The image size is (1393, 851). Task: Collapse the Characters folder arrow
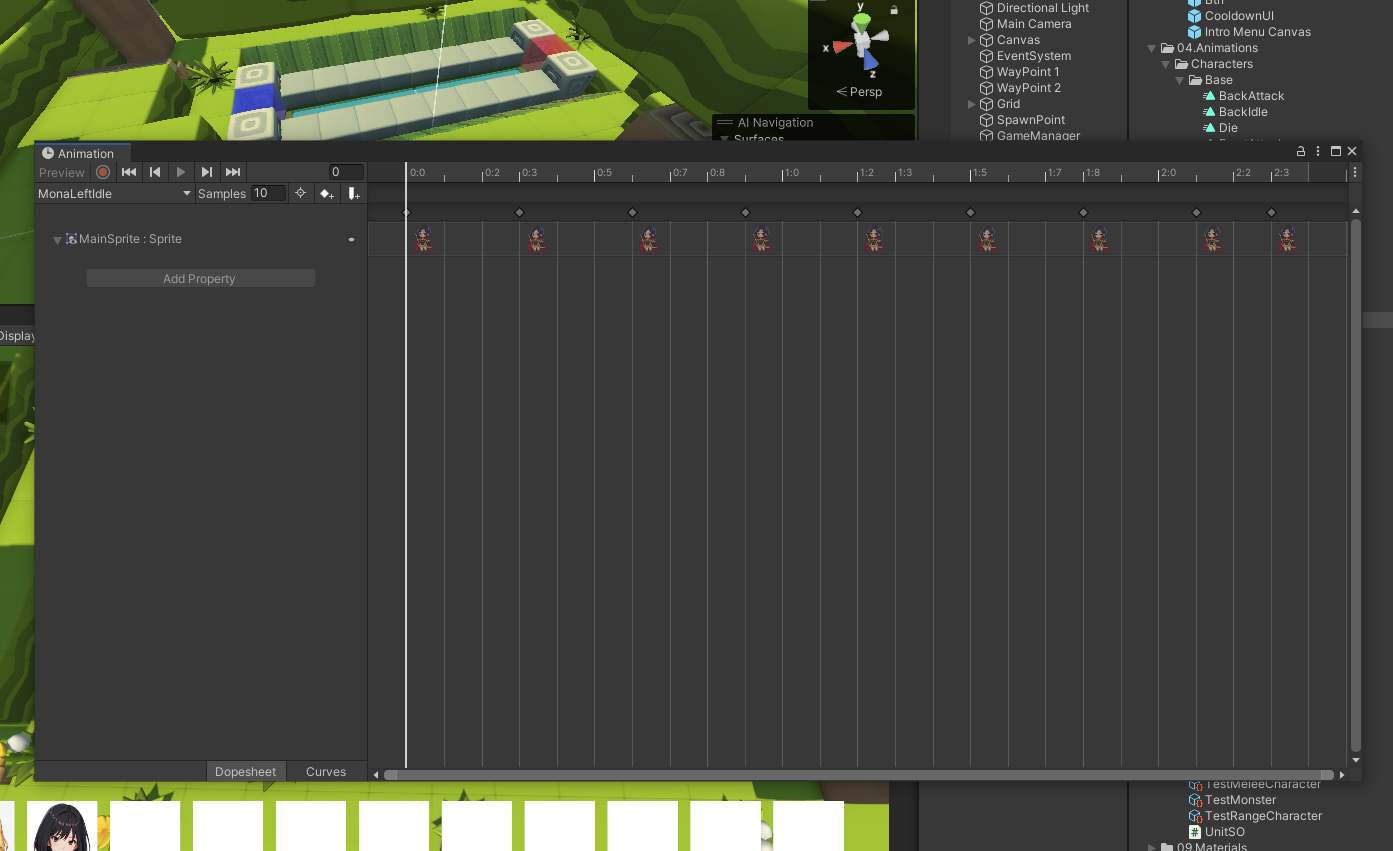click(x=1165, y=64)
